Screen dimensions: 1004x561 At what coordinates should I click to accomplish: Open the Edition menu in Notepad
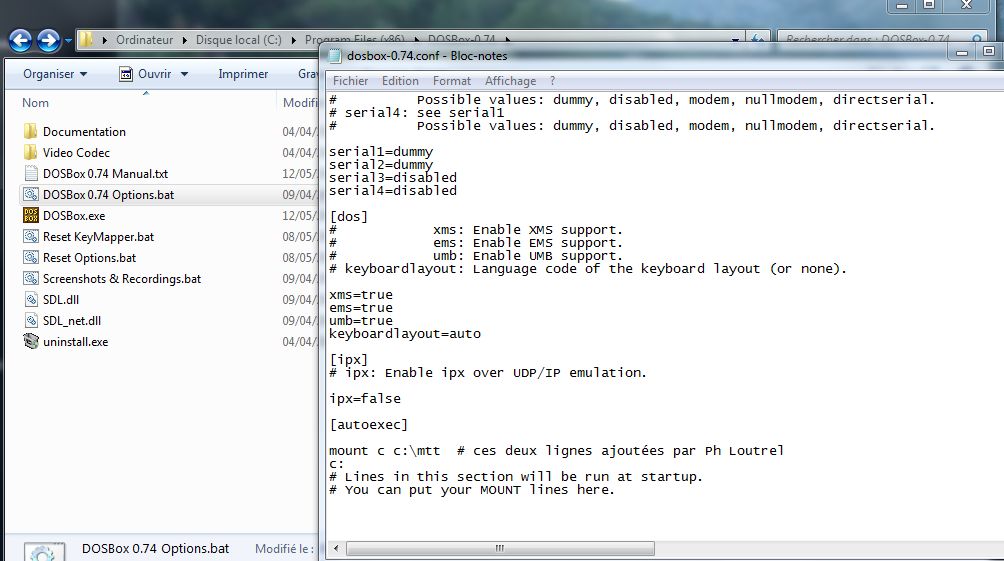400,81
